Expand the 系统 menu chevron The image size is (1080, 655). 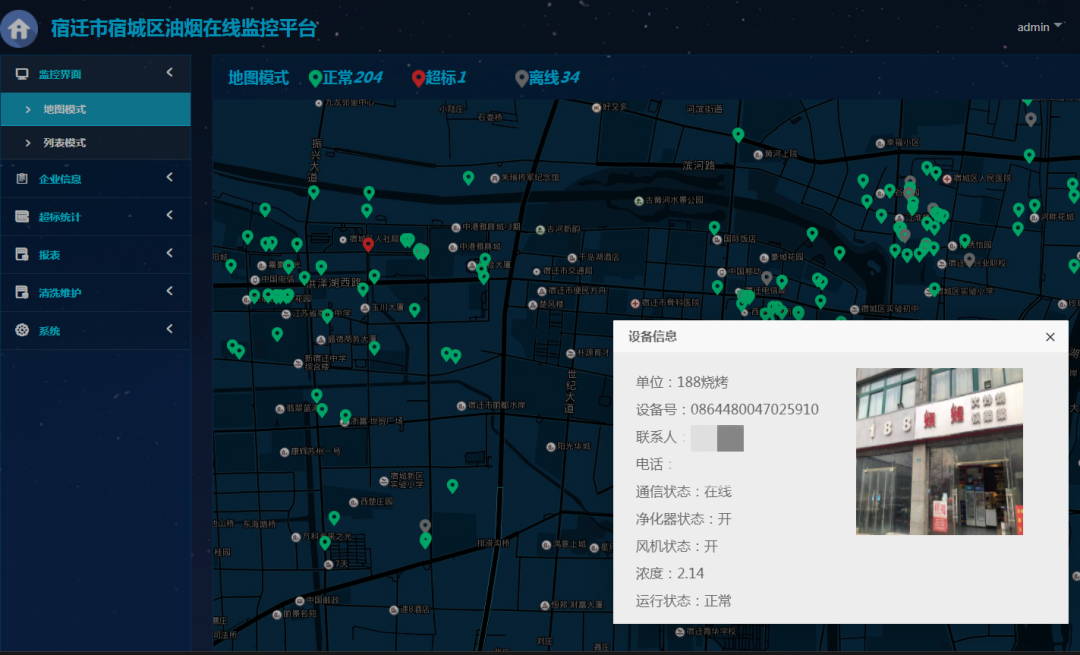[169, 329]
